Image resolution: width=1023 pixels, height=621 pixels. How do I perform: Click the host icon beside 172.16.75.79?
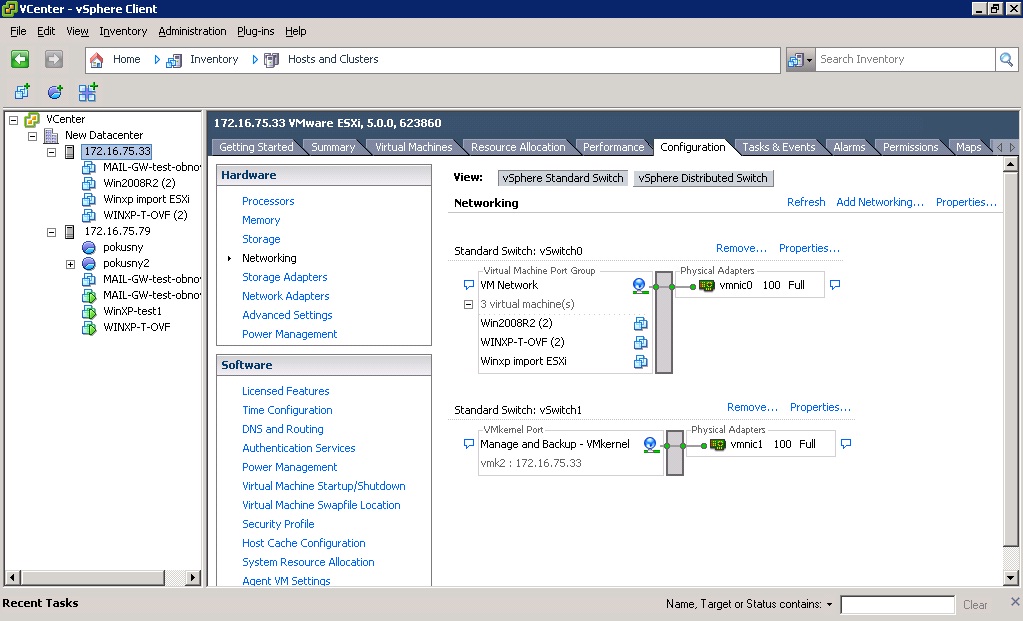point(70,232)
